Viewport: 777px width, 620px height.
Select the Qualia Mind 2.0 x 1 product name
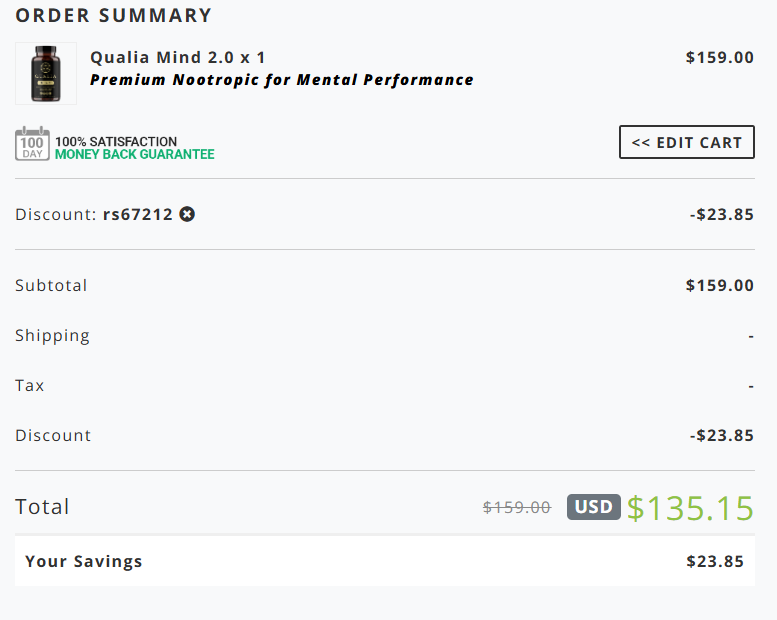coord(177,57)
